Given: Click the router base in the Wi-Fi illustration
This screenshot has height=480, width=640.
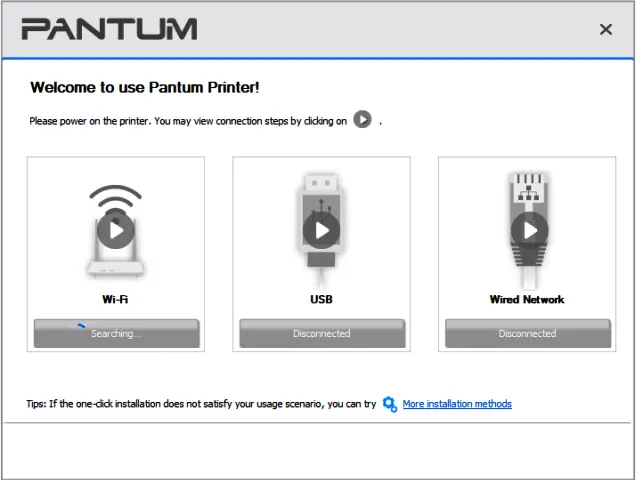Looking at the screenshot, I should tap(116, 268).
